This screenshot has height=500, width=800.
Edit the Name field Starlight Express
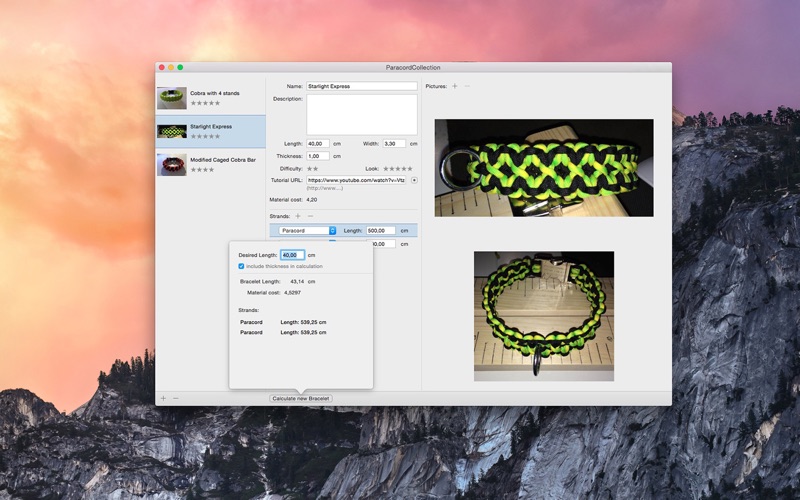pos(362,86)
